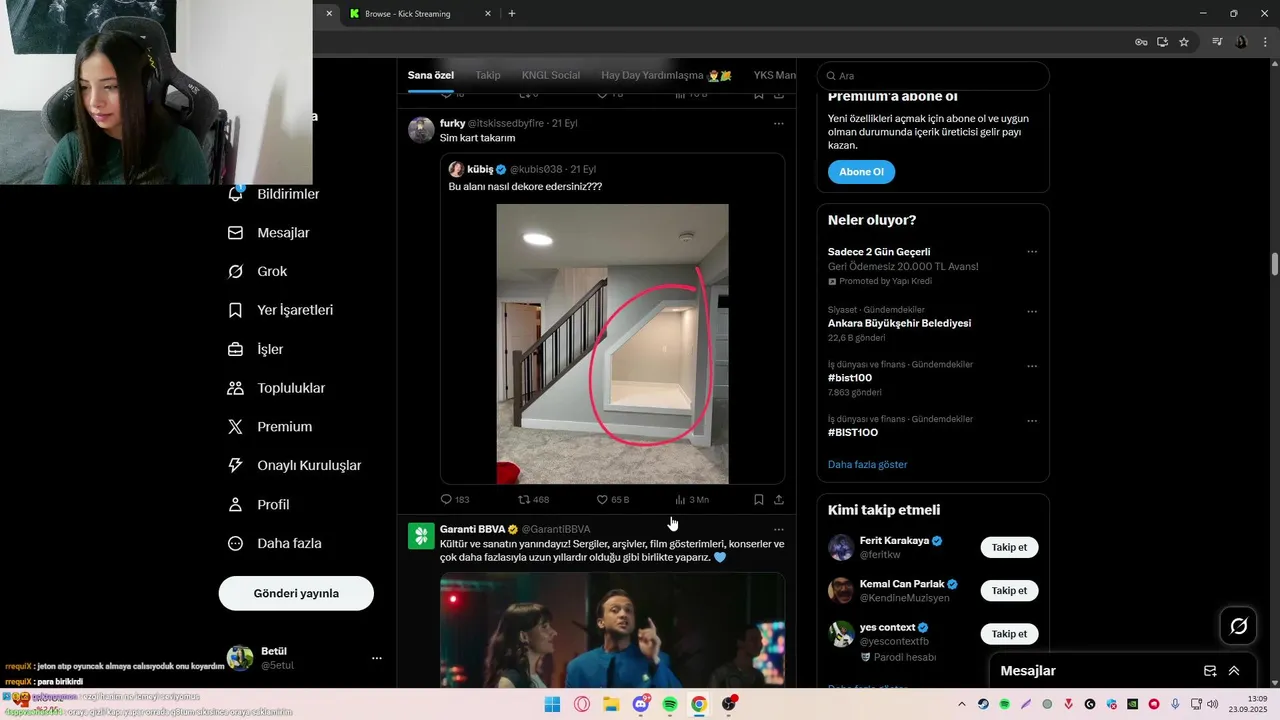Open Grok icon in sidebar
Screen dimensions: 1280x720
236,272
